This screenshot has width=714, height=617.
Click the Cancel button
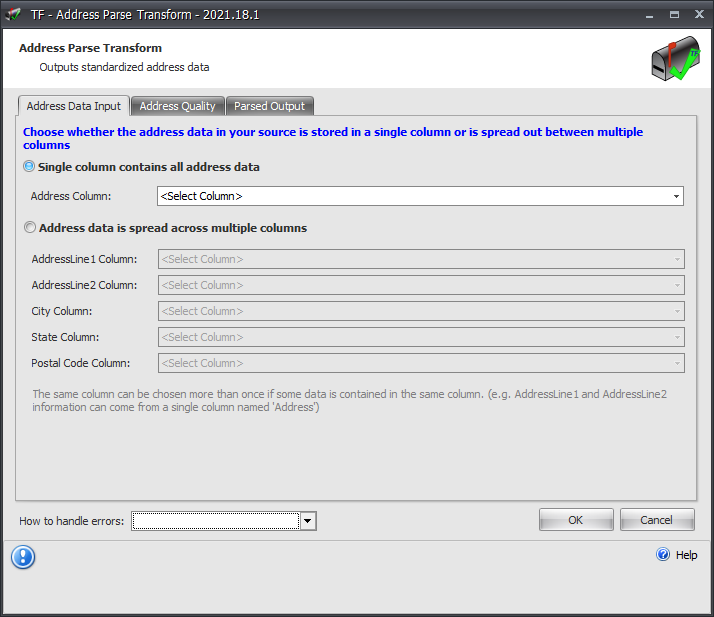coord(657,520)
